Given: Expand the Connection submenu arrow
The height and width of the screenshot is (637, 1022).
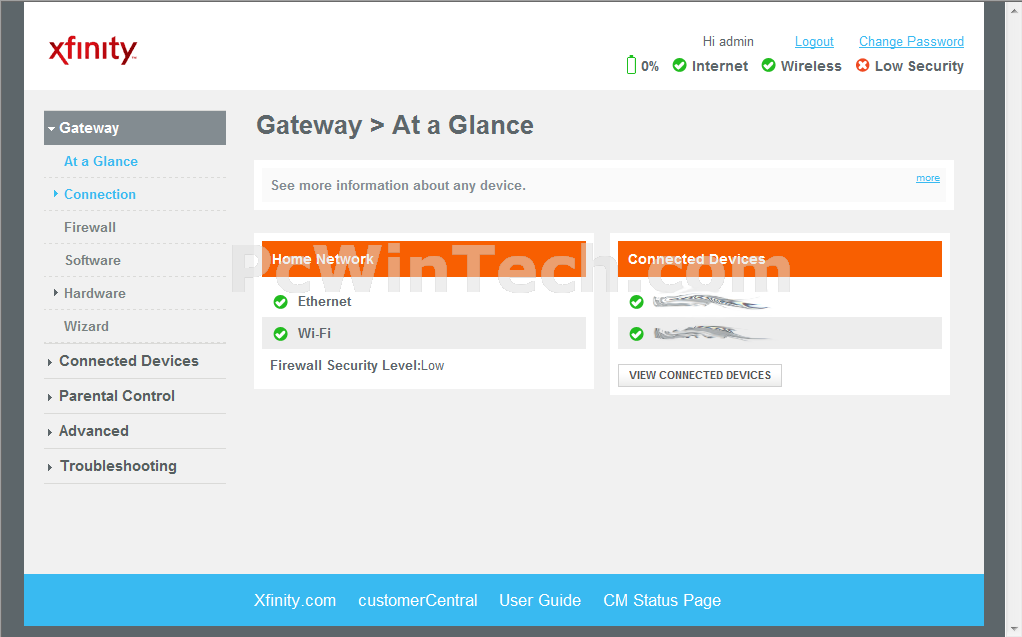Looking at the screenshot, I should pos(55,194).
